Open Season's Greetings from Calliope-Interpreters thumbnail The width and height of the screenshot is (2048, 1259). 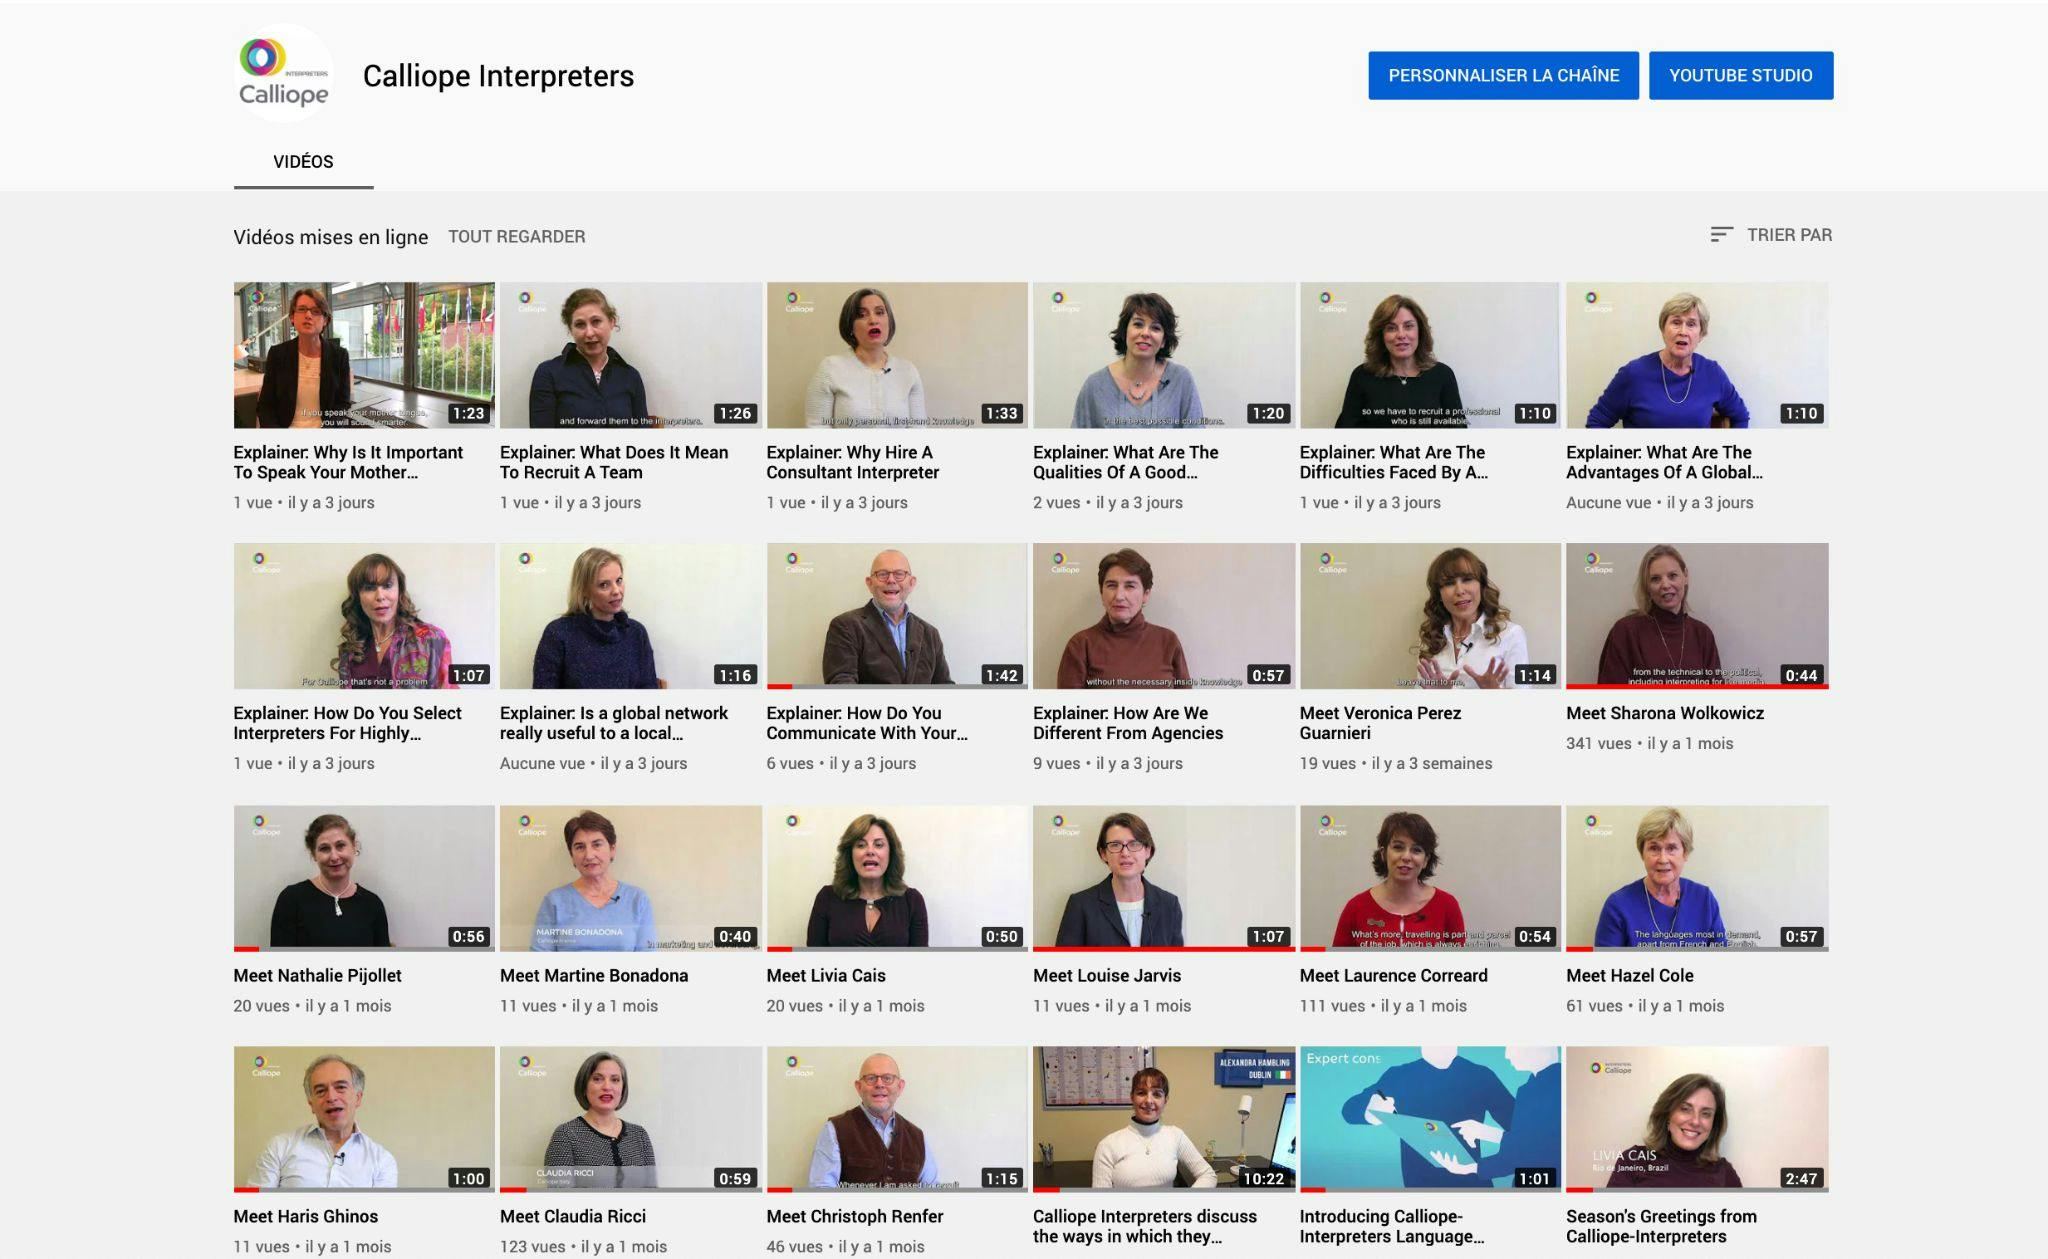[1697, 1119]
